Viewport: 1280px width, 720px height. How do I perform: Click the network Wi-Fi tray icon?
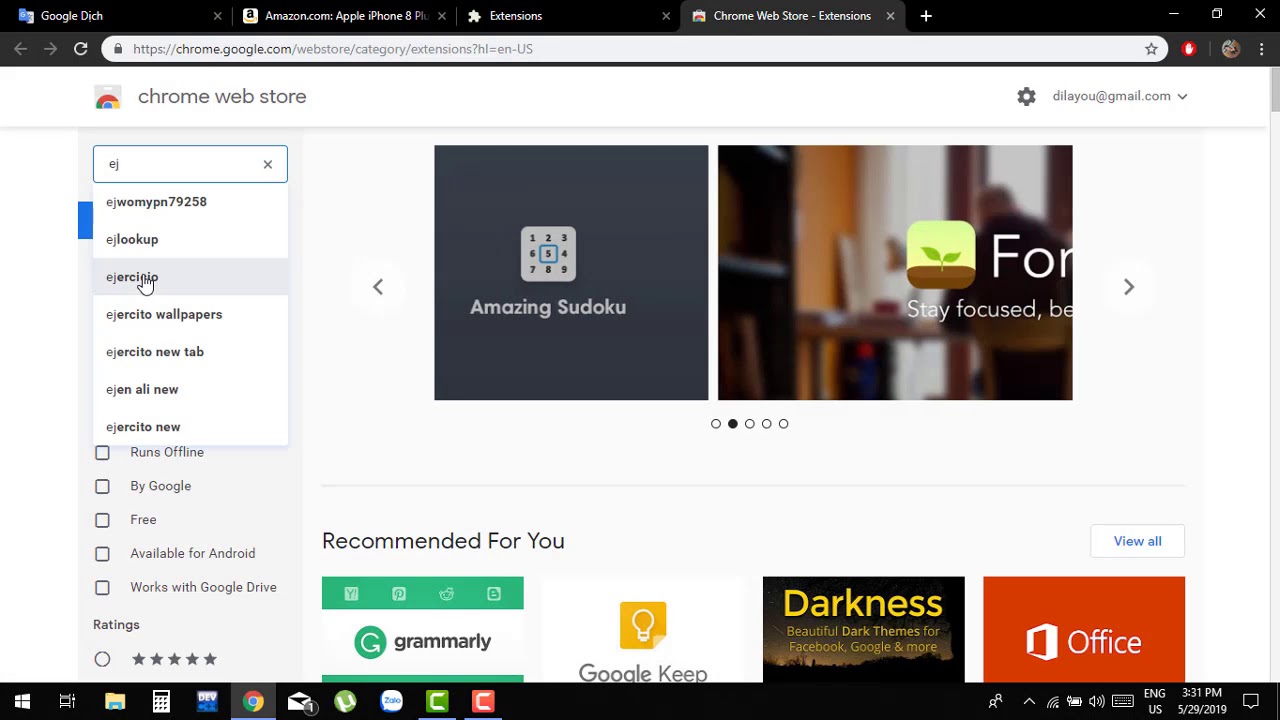(1052, 701)
